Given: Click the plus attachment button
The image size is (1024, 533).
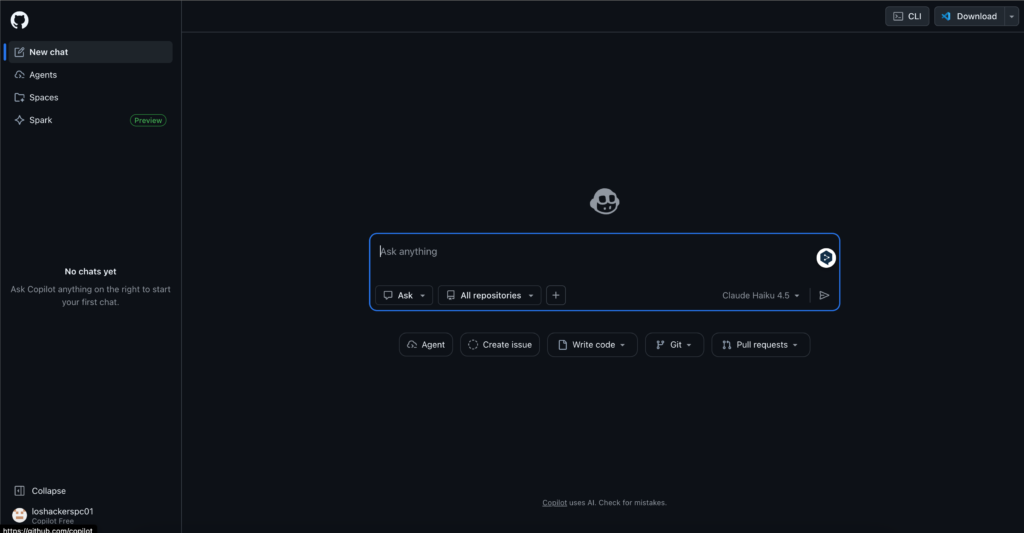Looking at the screenshot, I should click(556, 295).
